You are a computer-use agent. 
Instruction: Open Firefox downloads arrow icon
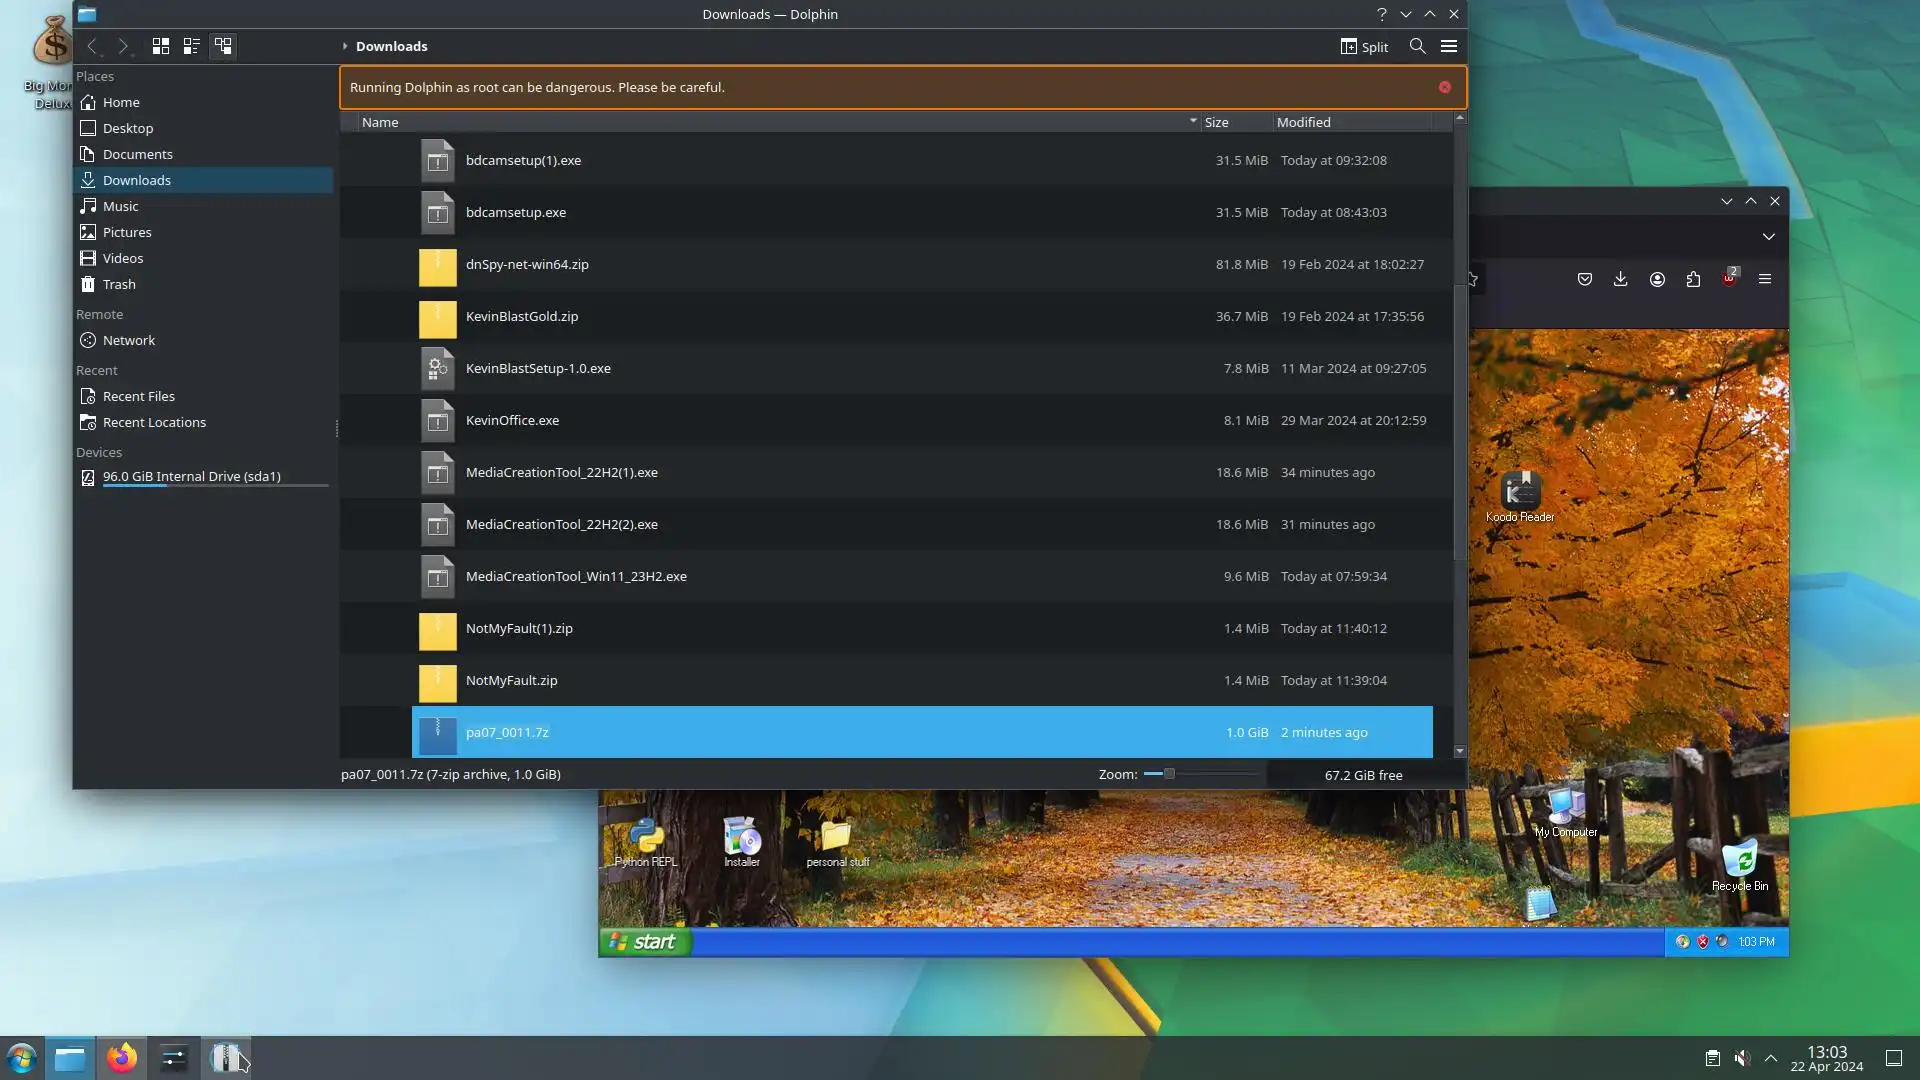[x=1621, y=279]
